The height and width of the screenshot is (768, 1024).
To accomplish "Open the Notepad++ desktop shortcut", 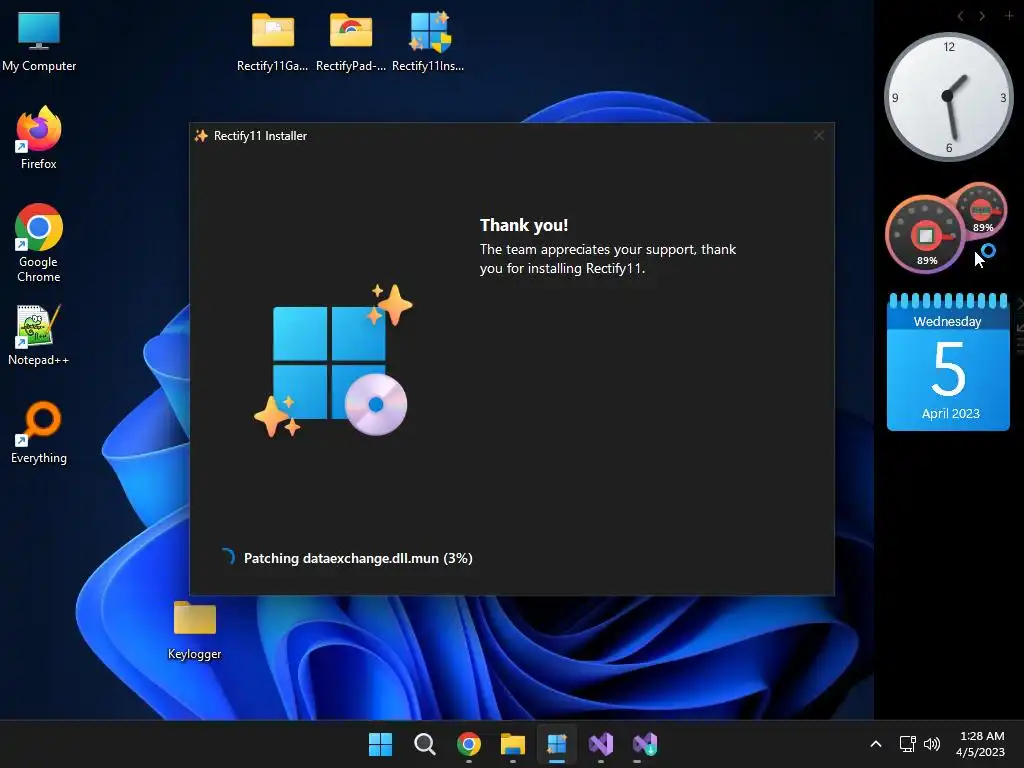I will click(x=39, y=334).
